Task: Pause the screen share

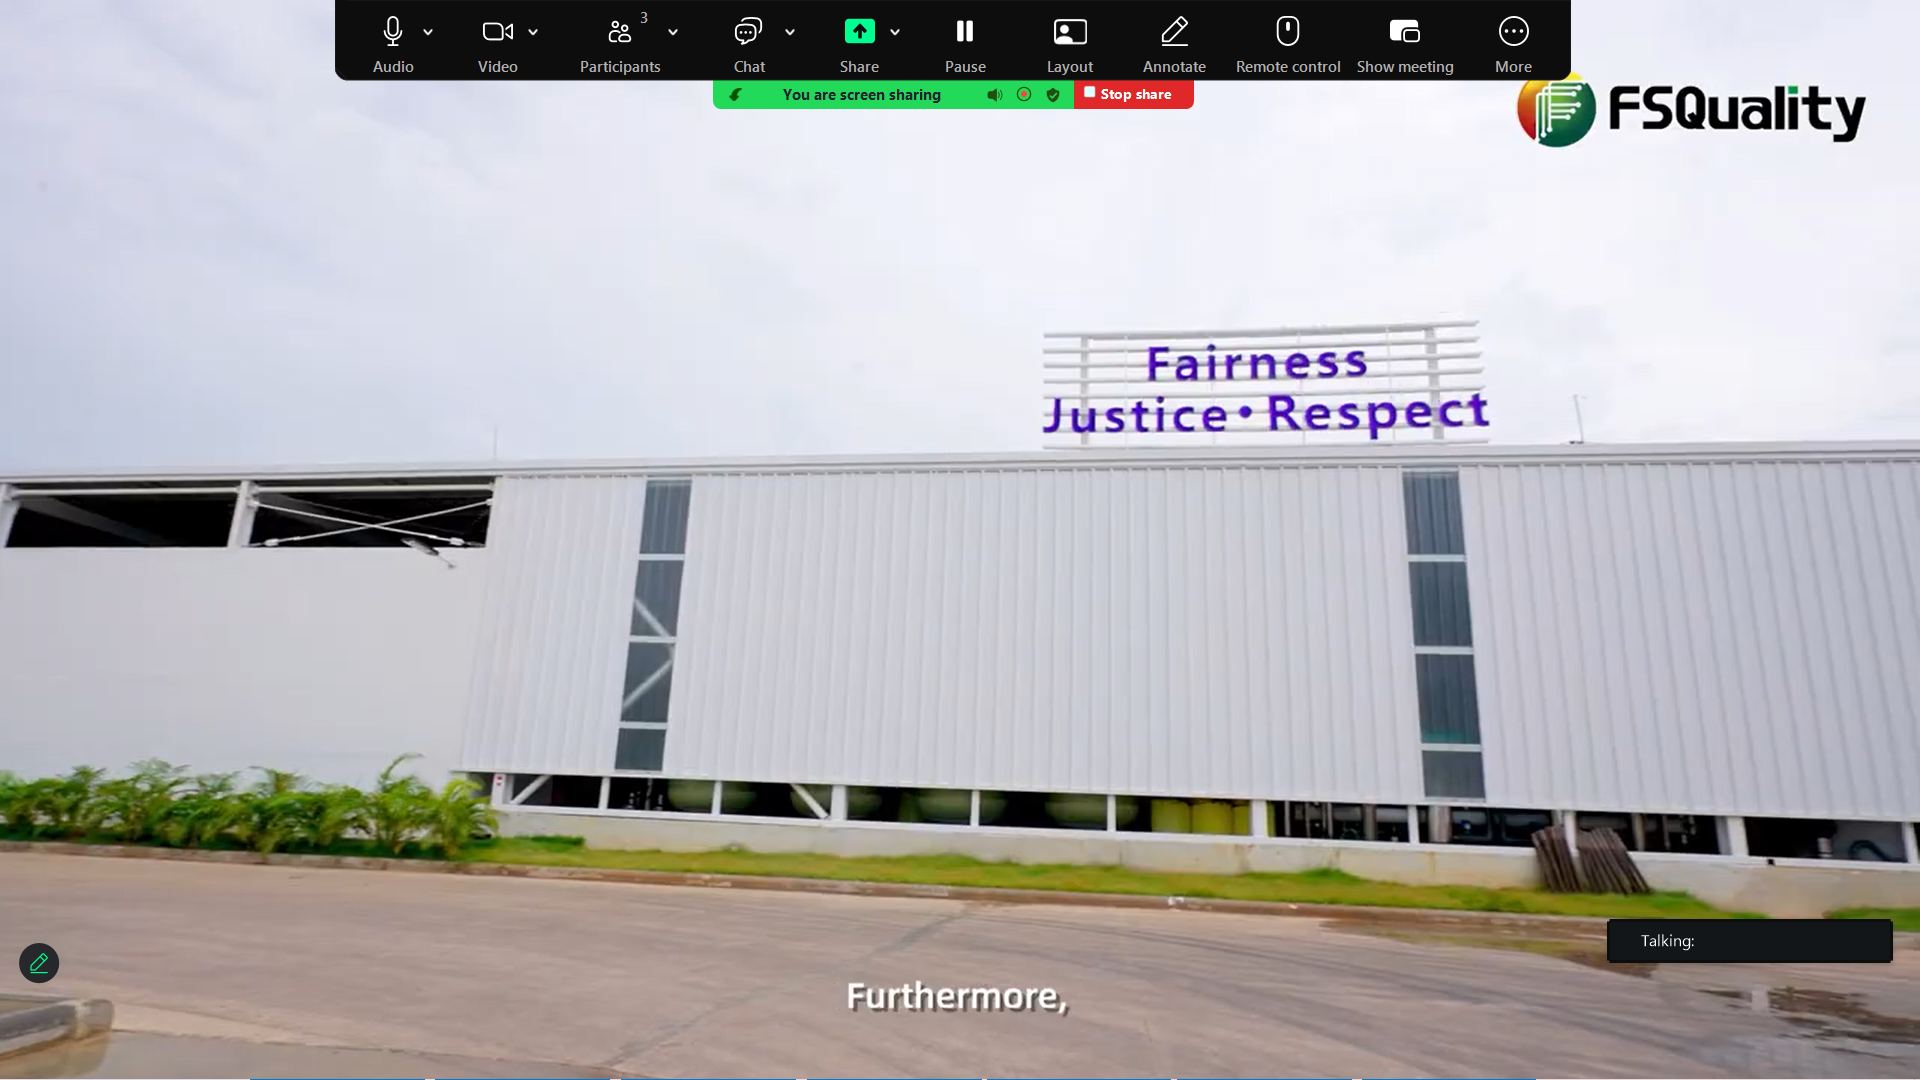Action: coord(965,32)
